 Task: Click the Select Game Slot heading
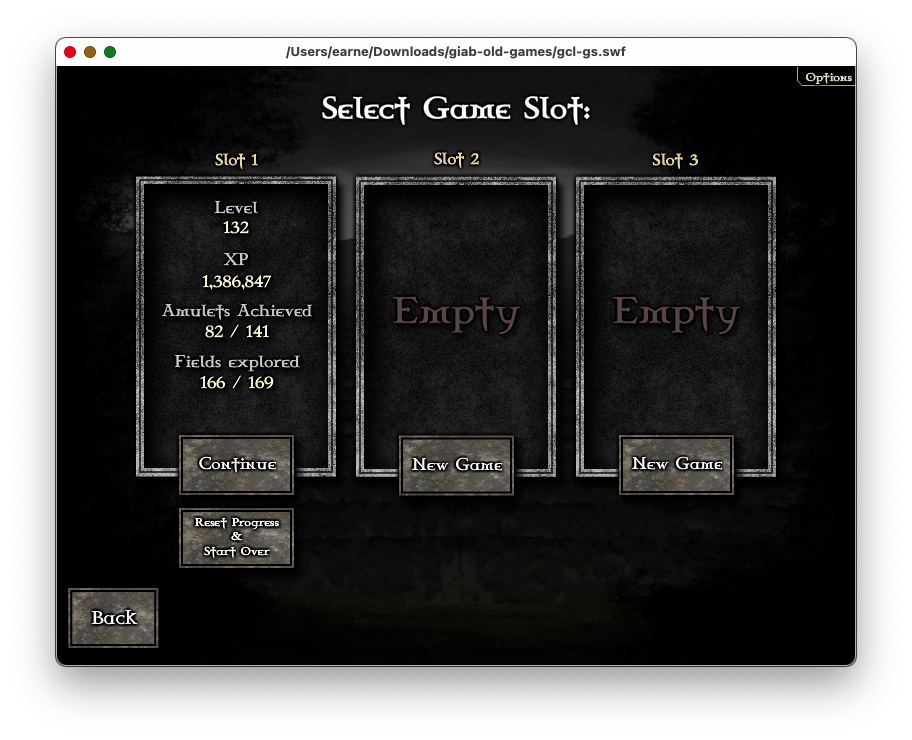click(456, 109)
